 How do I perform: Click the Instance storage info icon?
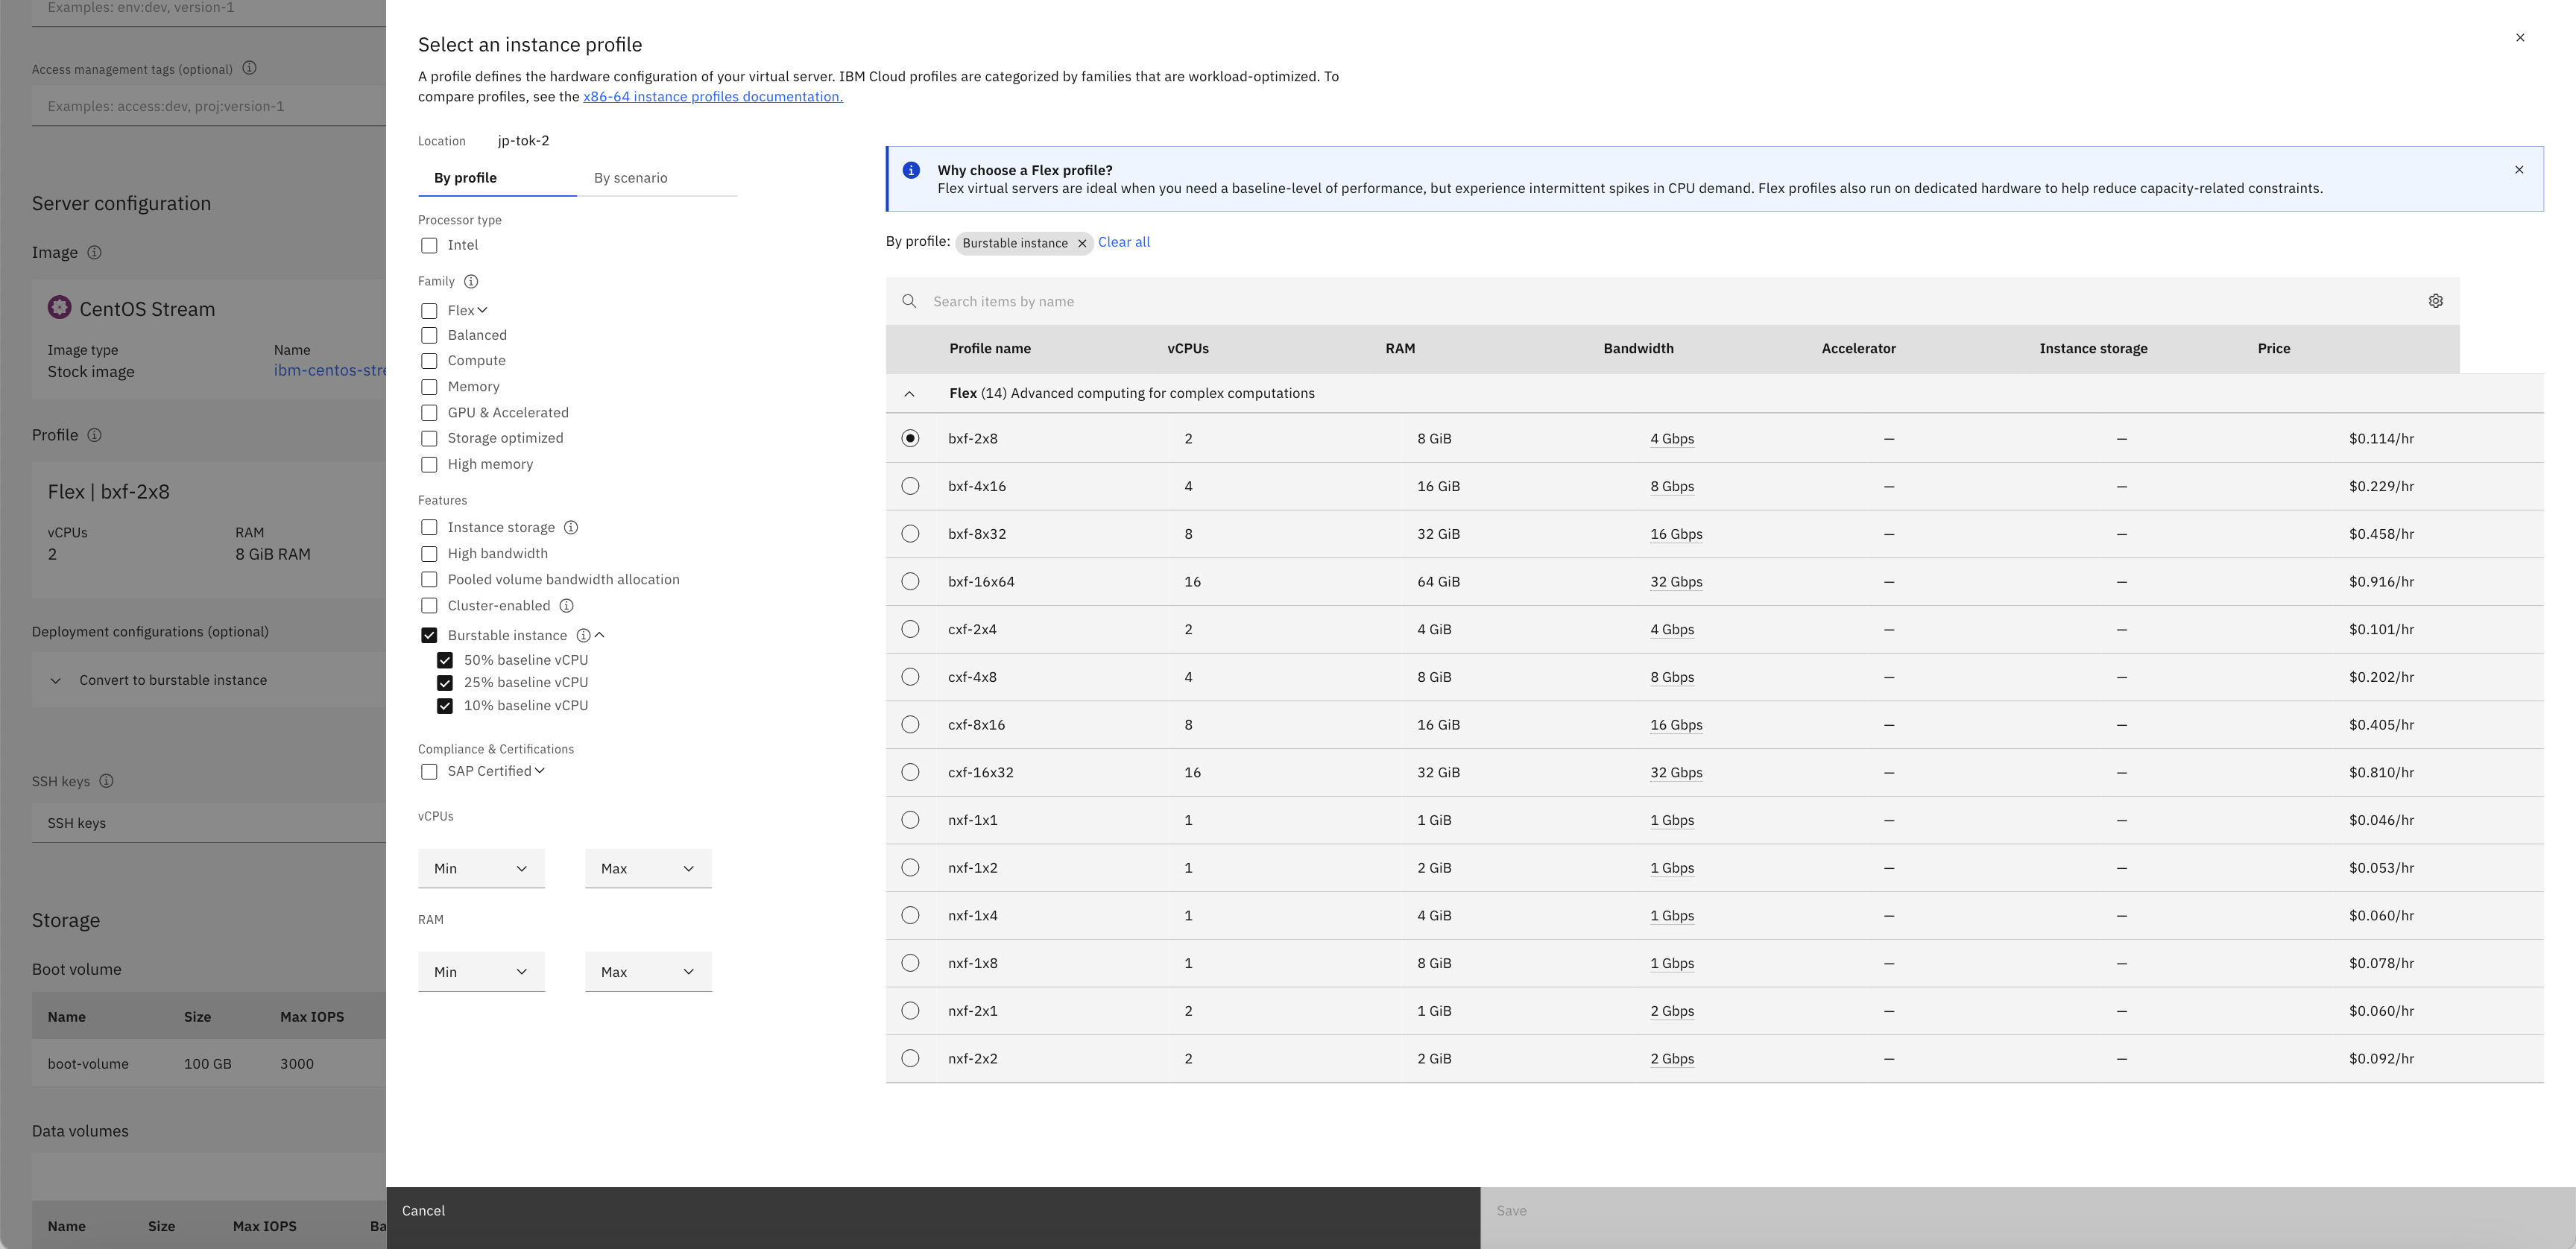point(571,528)
